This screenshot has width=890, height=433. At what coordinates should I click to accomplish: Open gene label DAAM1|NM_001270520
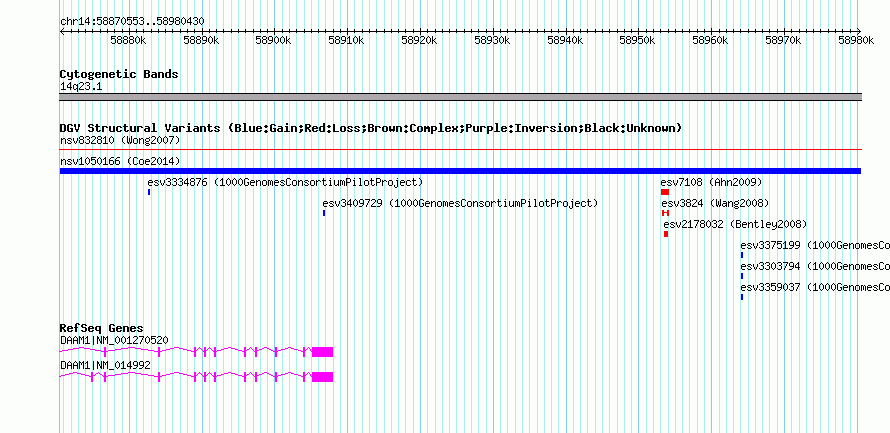(x=114, y=340)
